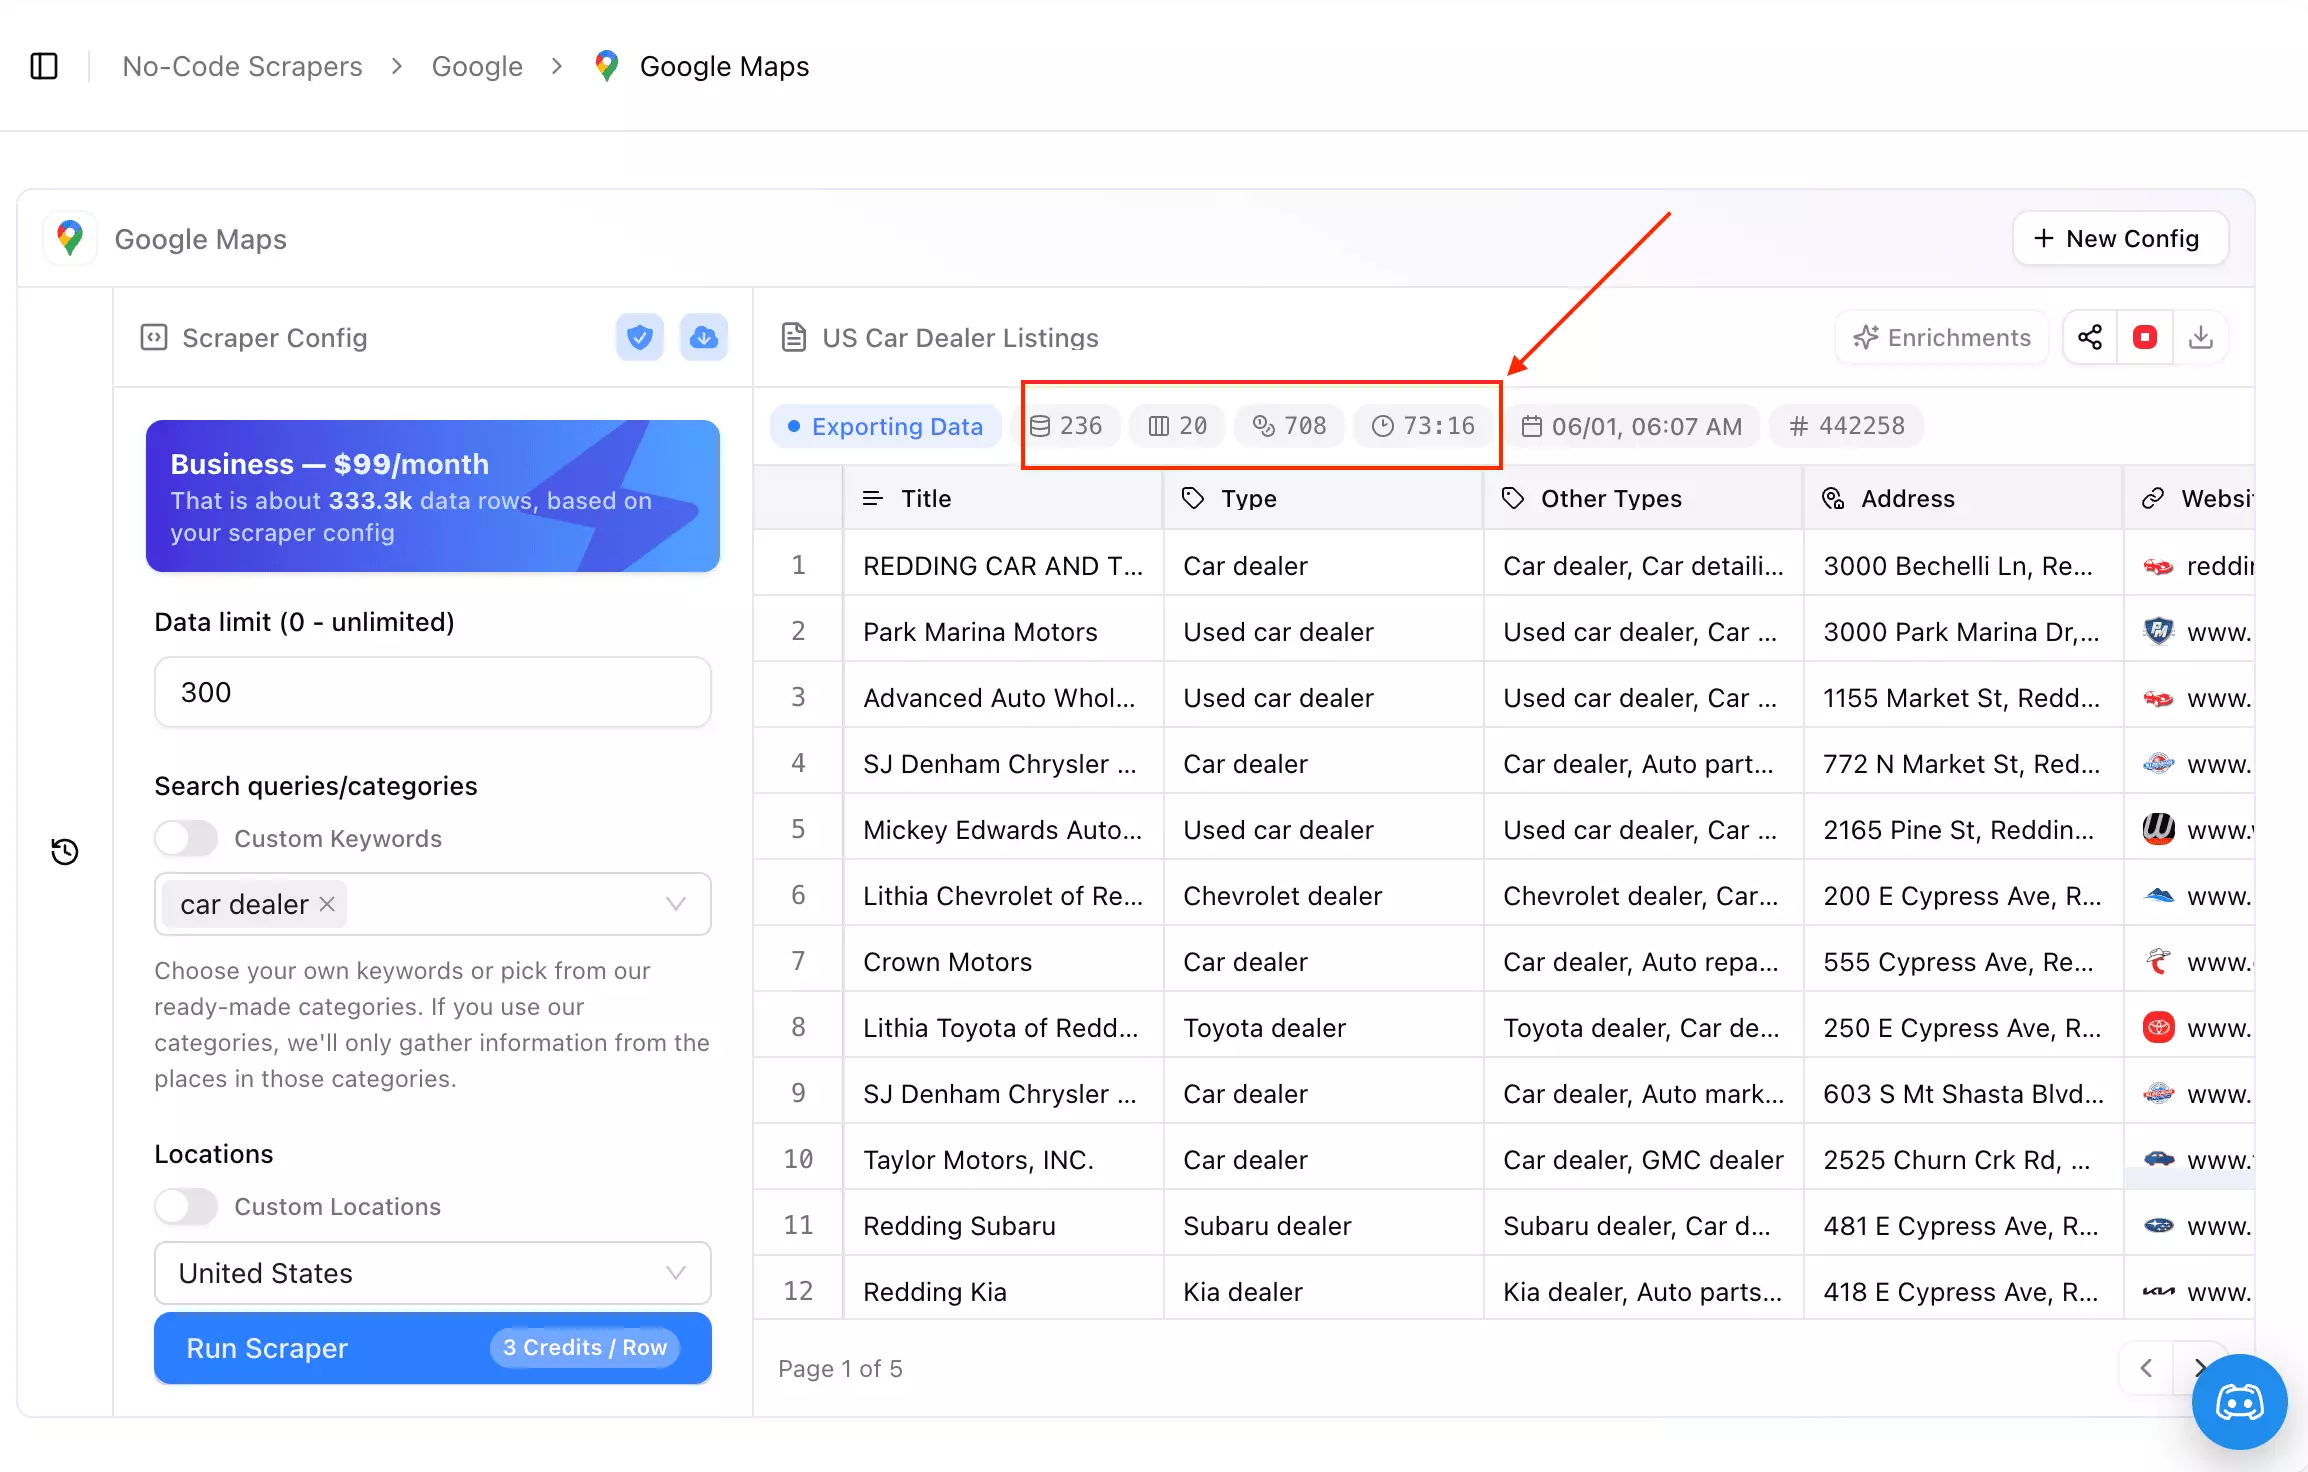Image resolution: width=2308 pixels, height=1472 pixels.
Task: Click the Exporting Data status badge
Action: (x=886, y=426)
